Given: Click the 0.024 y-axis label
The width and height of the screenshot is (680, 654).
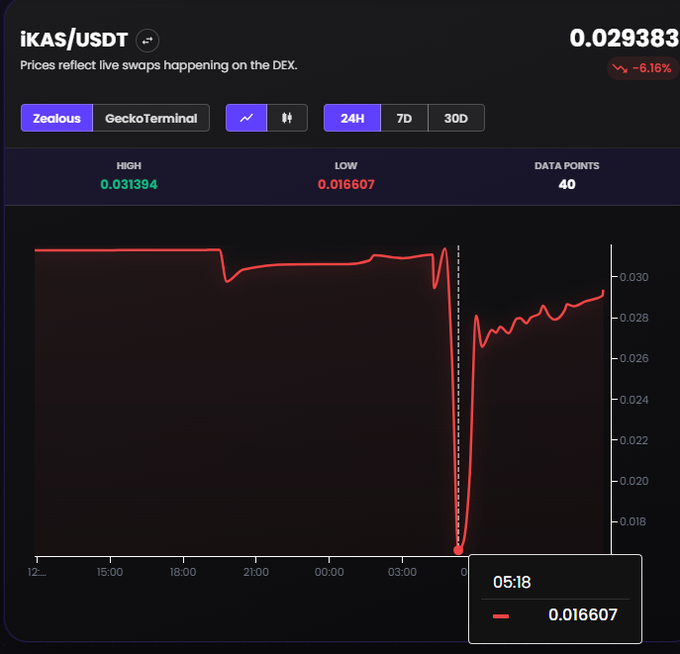Looking at the screenshot, I should point(634,399).
